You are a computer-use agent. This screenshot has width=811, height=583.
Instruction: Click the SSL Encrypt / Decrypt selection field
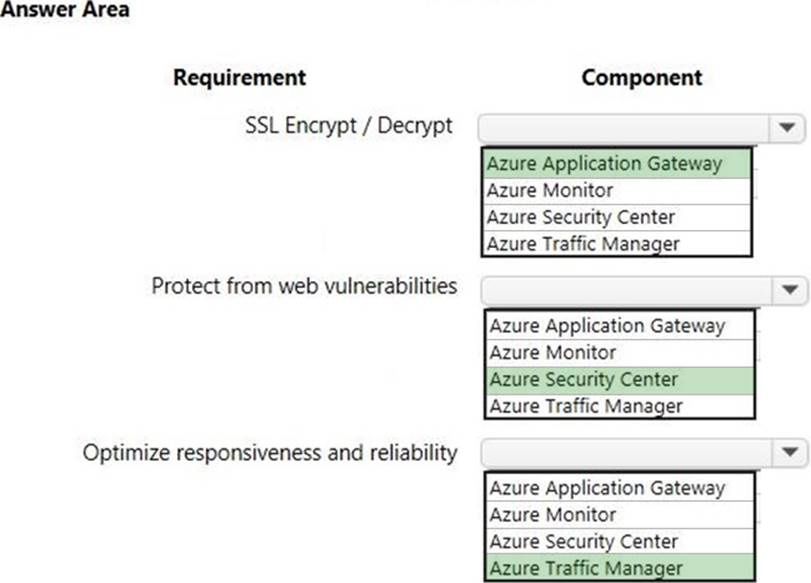click(x=623, y=128)
